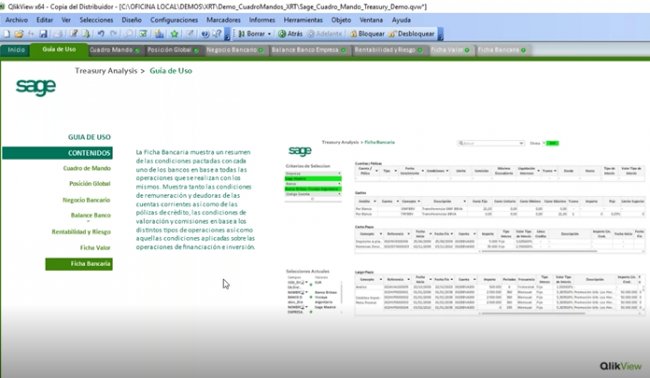This screenshot has width=650, height=378.
Task: Select Cuadro de Mando in the contents list
Action: coord(87,168)
